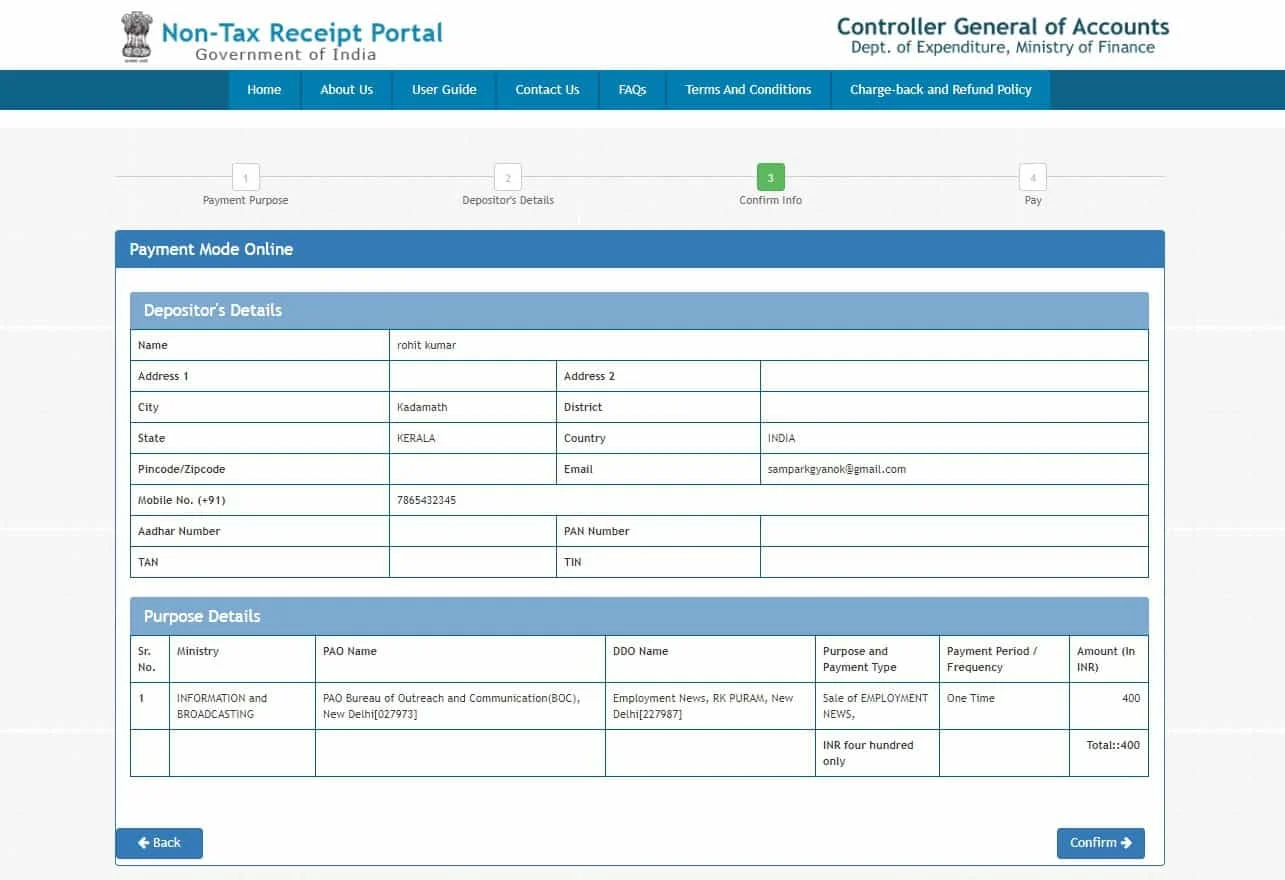1285x880 pixels.
Task: Open the Home menu item
Action: (x=264, y=90)
